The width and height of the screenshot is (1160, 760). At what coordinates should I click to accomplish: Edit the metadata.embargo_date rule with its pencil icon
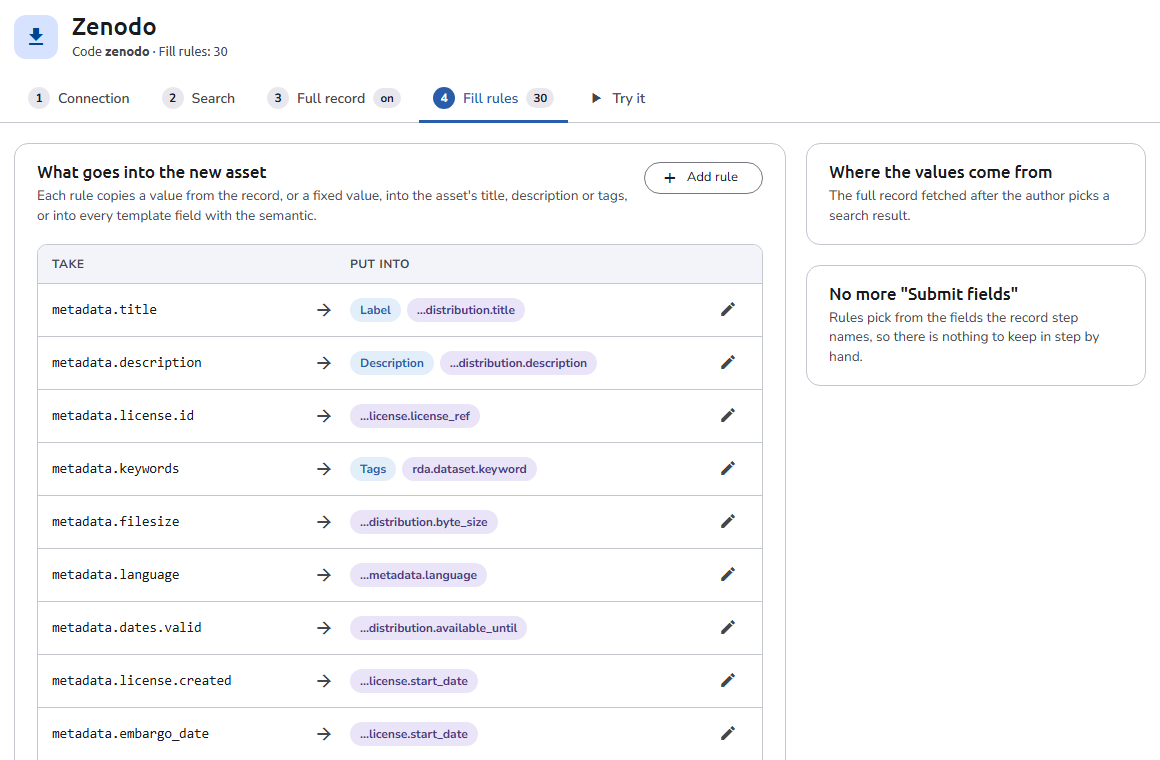pos(728,733)
